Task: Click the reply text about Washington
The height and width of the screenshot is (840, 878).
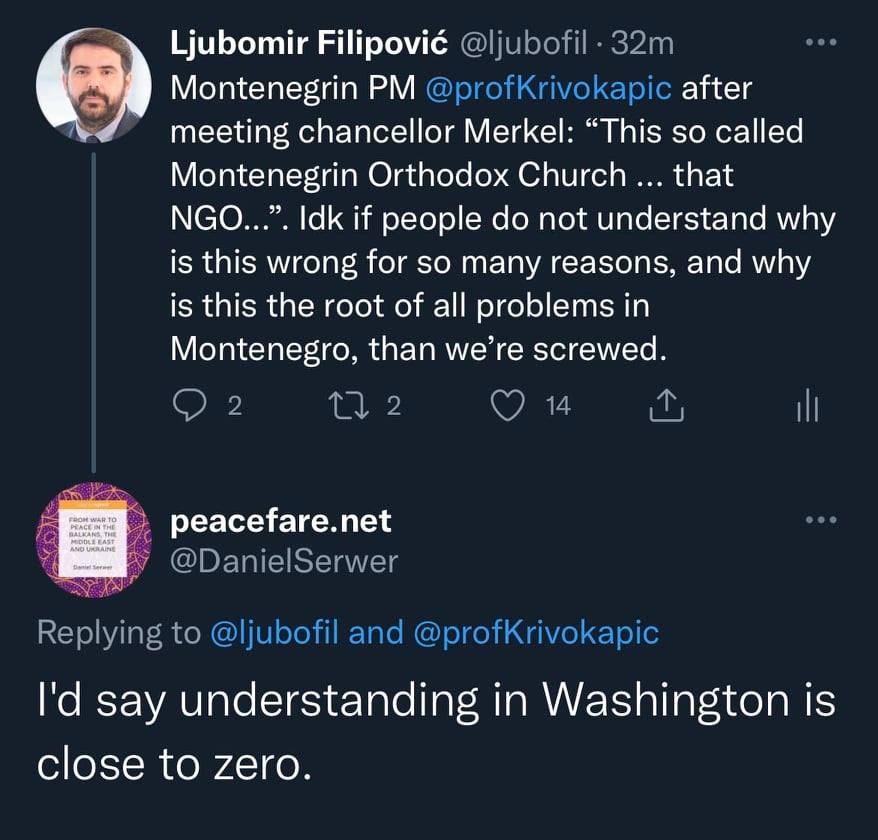Action: pyautogui.click(x=436, y=732)
